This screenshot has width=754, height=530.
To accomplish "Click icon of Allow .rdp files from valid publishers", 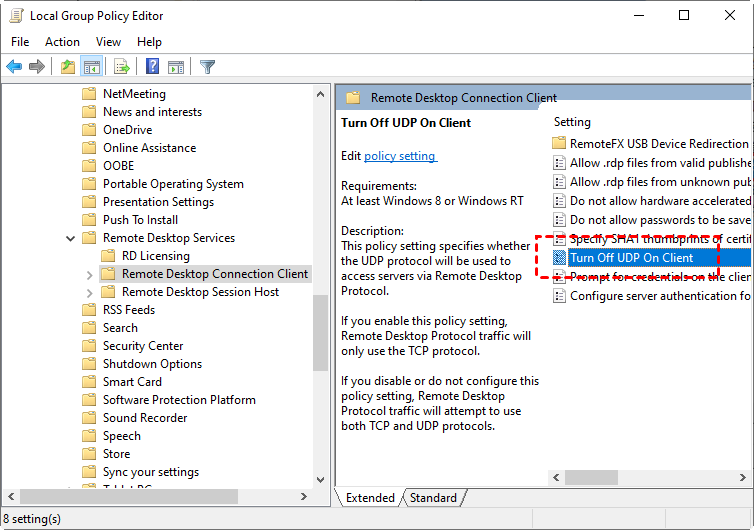I will (559, 163).
